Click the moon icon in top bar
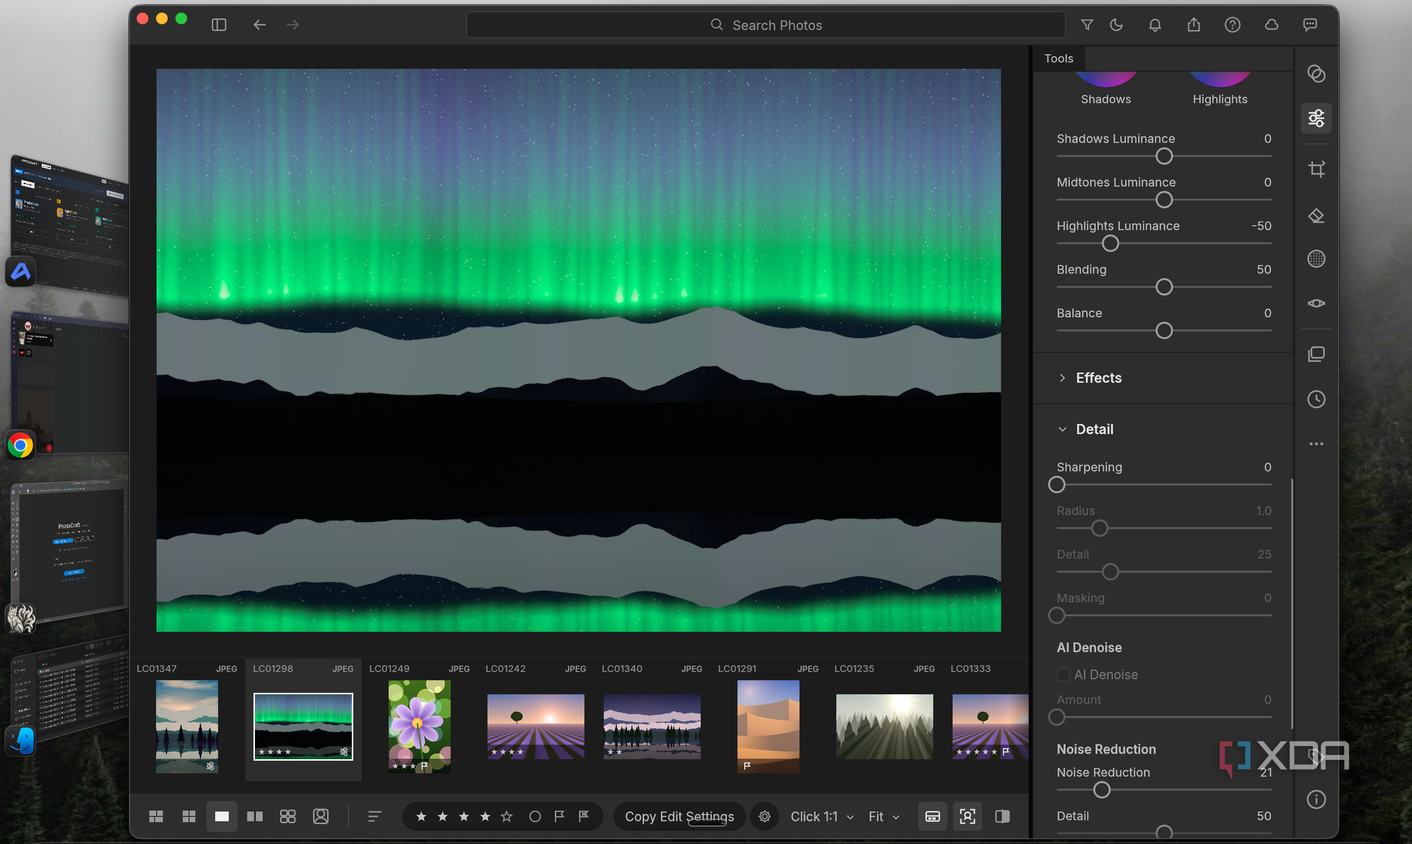The height and width of the screenshot is (844, 1412). (x=1117, y=25)
